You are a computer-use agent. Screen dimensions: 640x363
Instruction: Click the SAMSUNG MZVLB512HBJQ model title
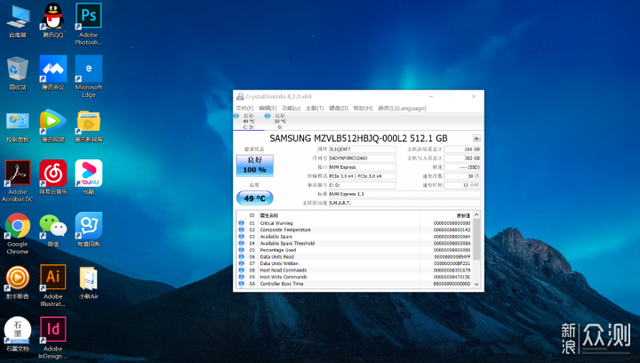click(x=358, y=138)
